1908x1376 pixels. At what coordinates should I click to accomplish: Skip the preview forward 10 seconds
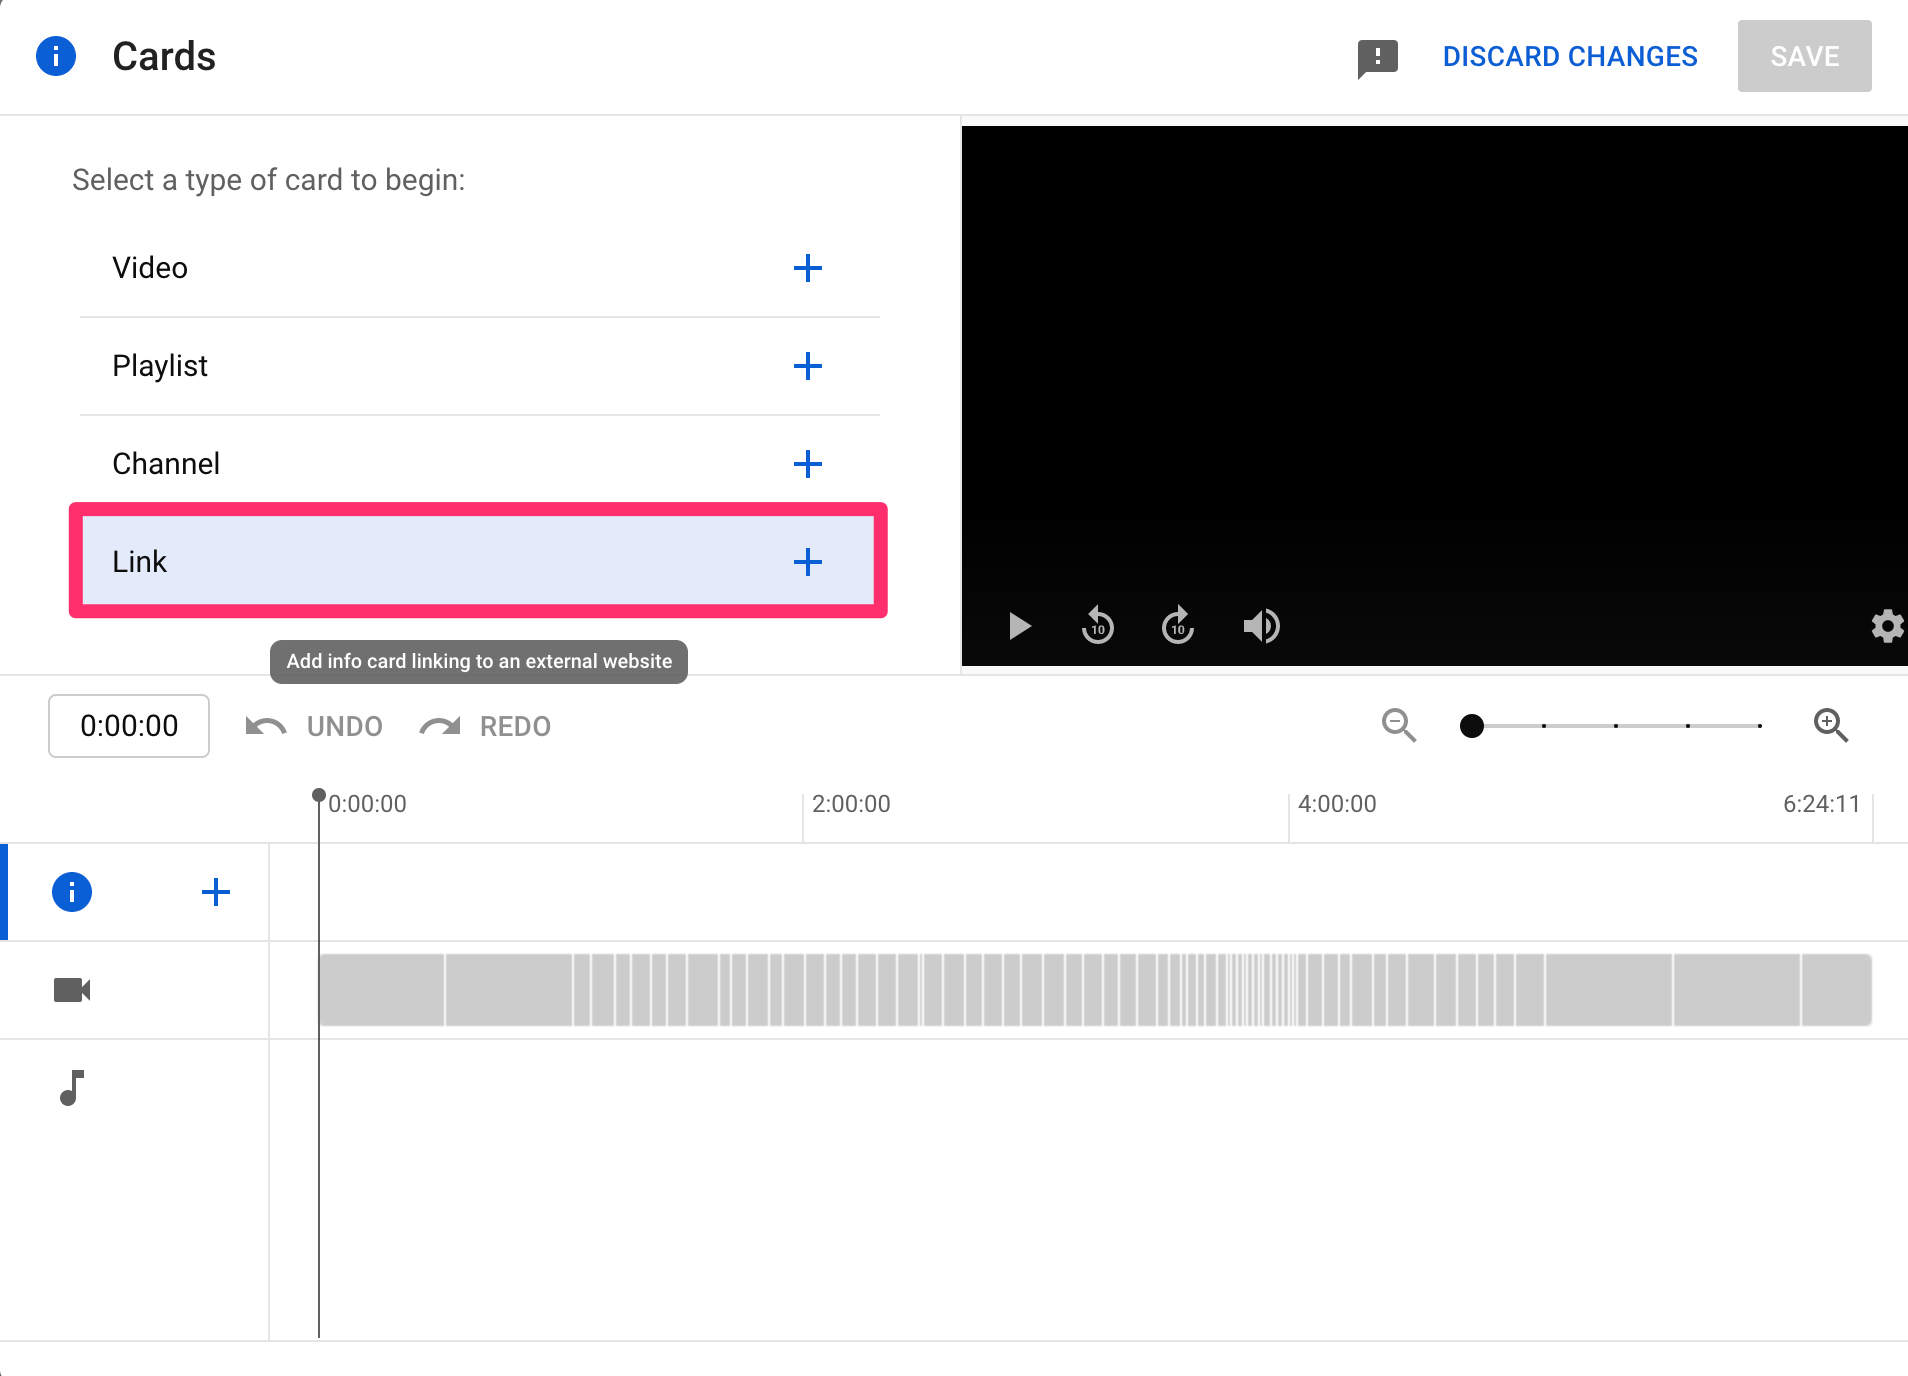pyautogui.click(x=1178, y=626)
